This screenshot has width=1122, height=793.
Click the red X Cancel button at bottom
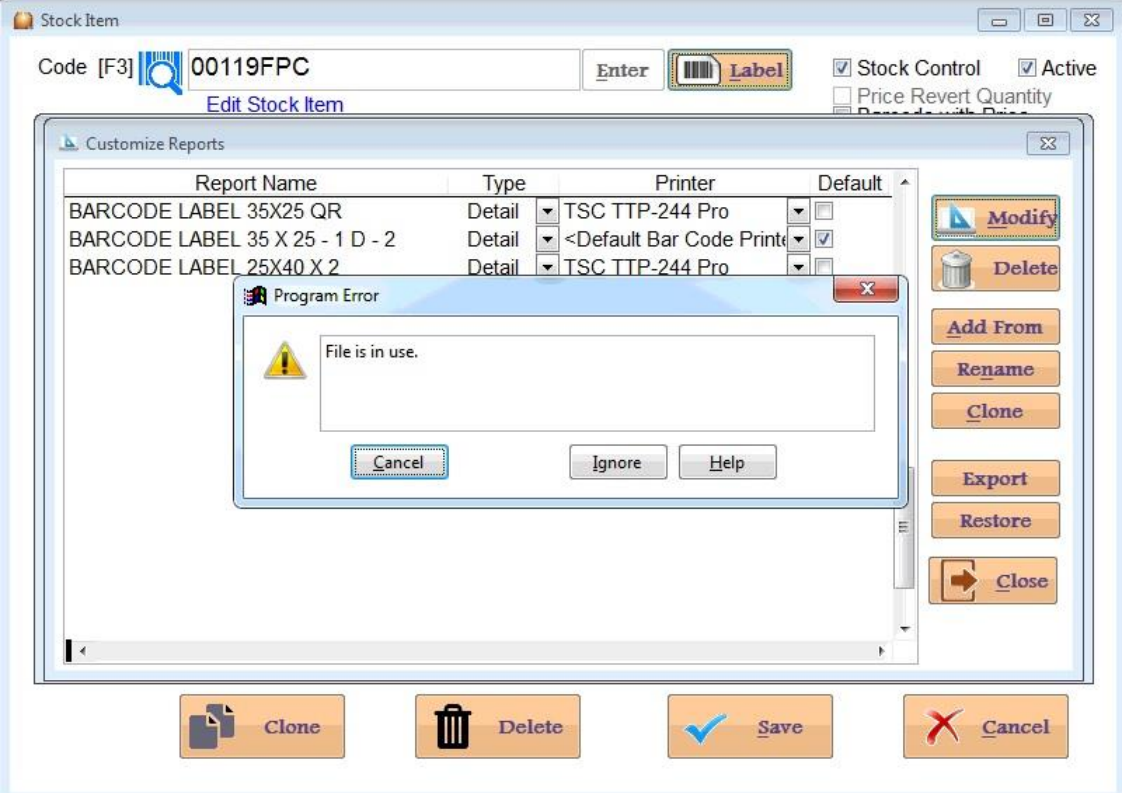[985, 727]
